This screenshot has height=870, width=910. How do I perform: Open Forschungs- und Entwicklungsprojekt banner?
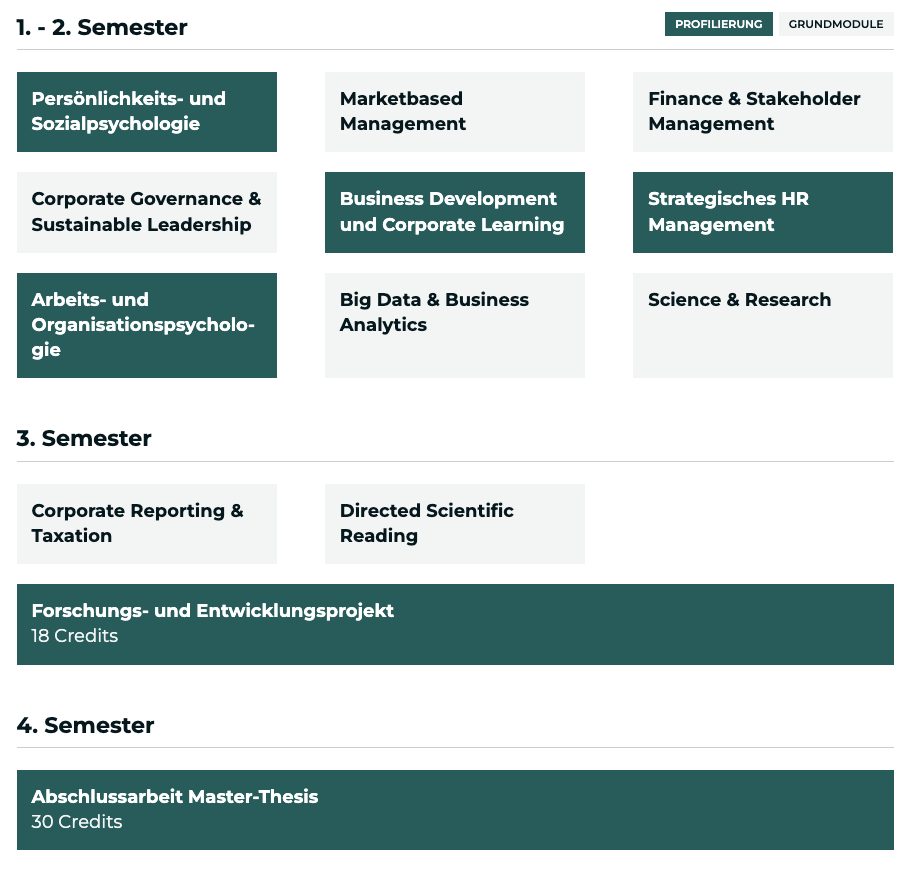(x=455, y=624)
